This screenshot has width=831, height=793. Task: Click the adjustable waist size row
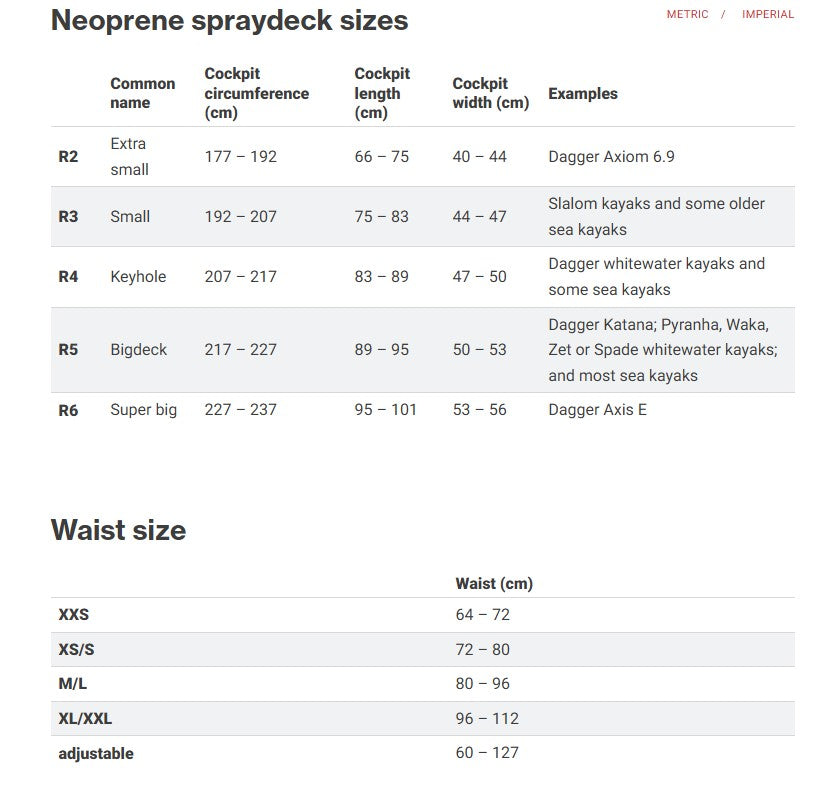pos(95,753)
